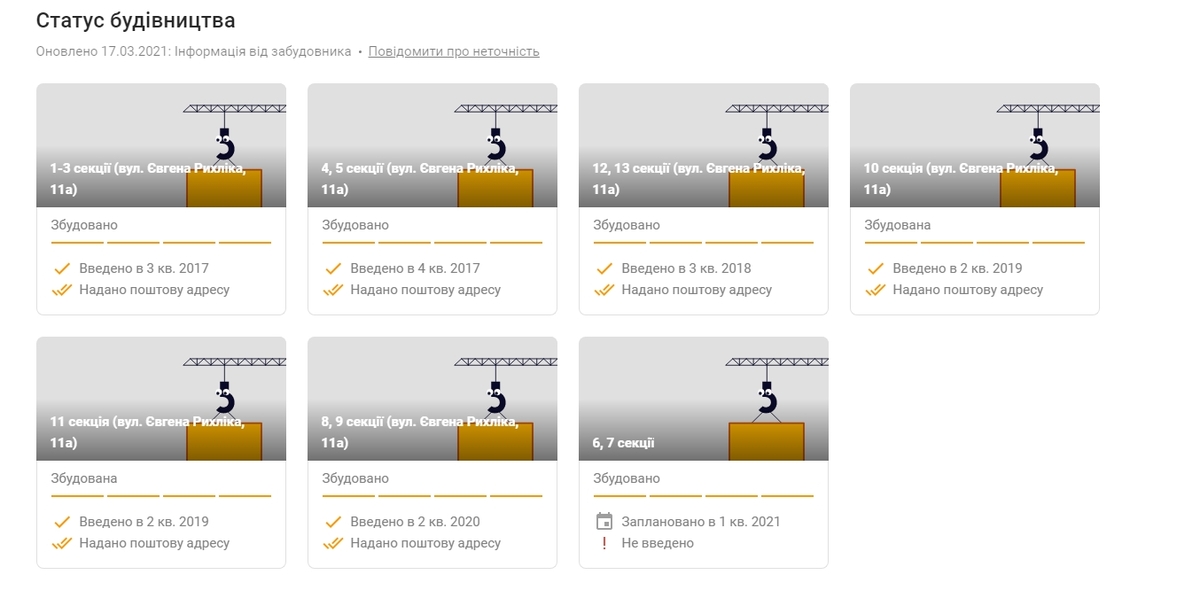Click the 'Не введено' status text
1200x598 pixels.
657,543
